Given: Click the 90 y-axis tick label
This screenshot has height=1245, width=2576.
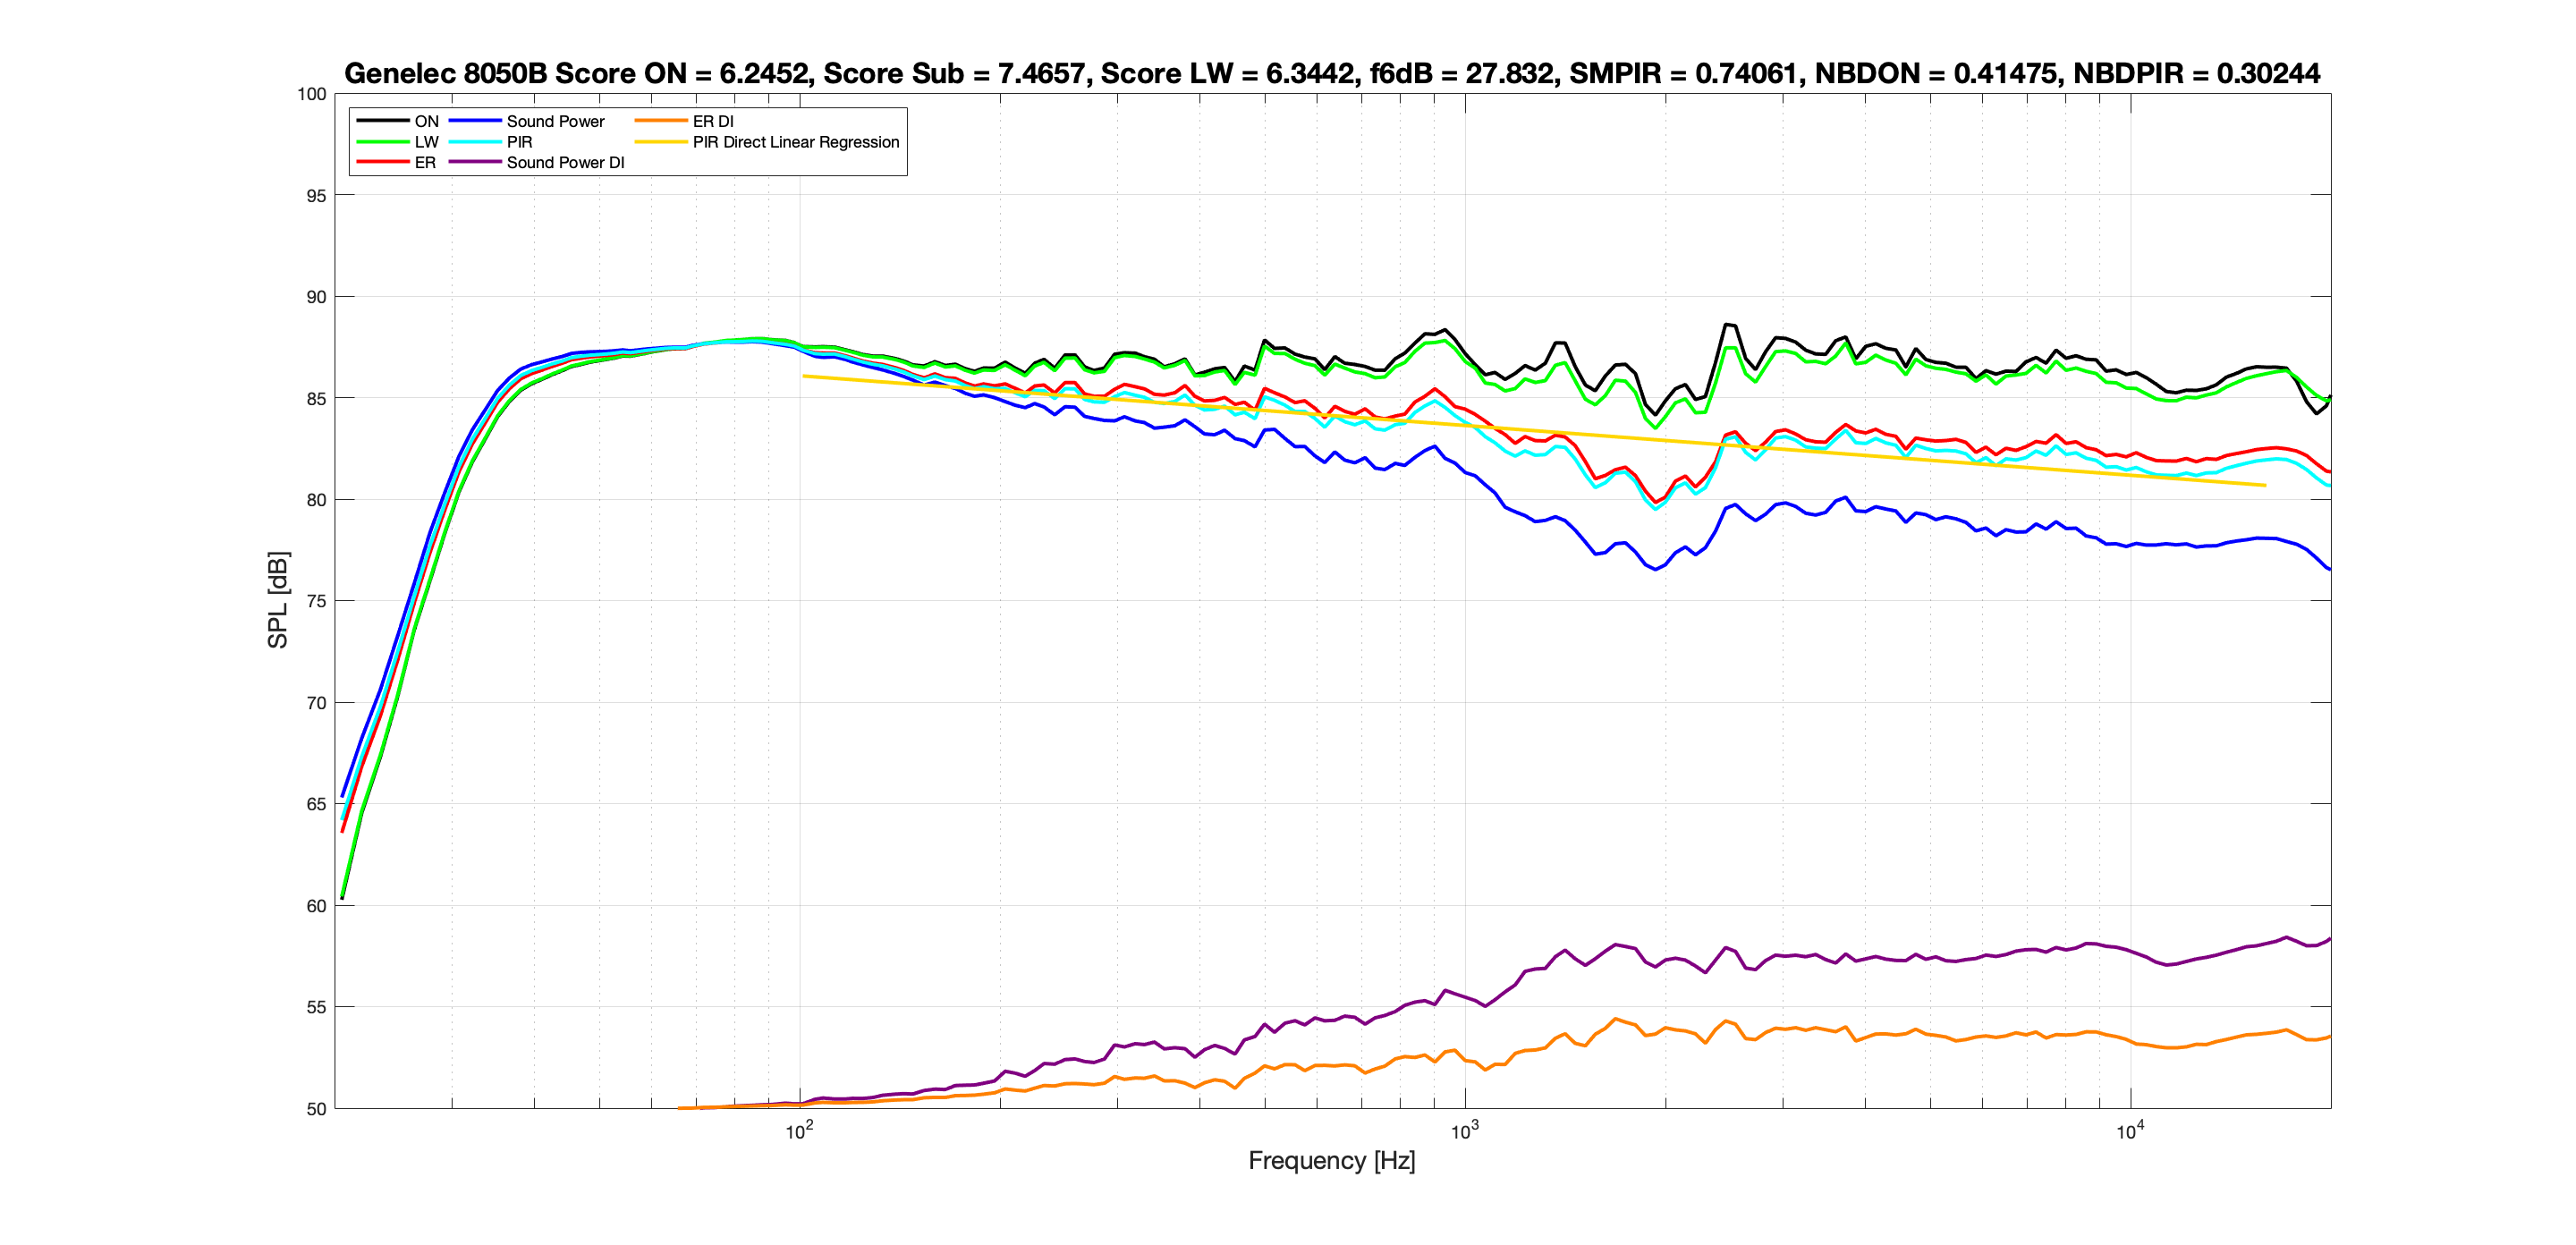Looking at the screenshot, I should click(x=316, y=297).
